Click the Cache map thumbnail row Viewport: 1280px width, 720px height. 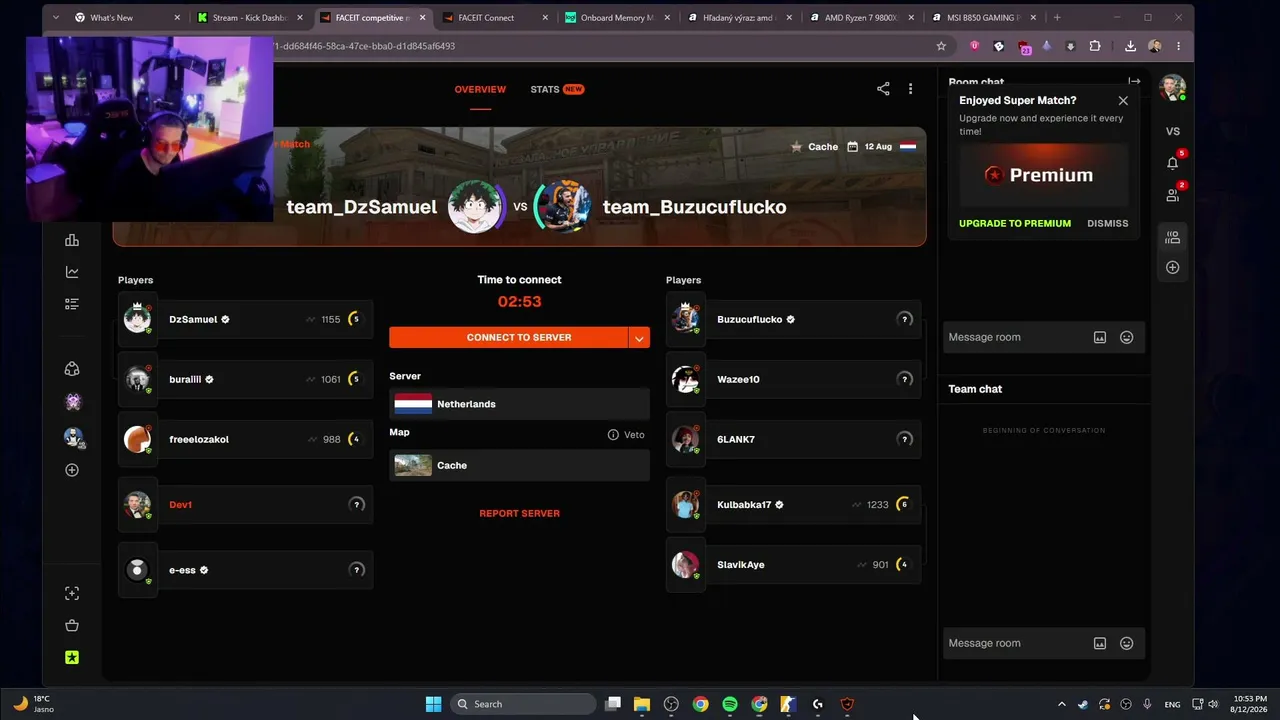pos(519,465)
